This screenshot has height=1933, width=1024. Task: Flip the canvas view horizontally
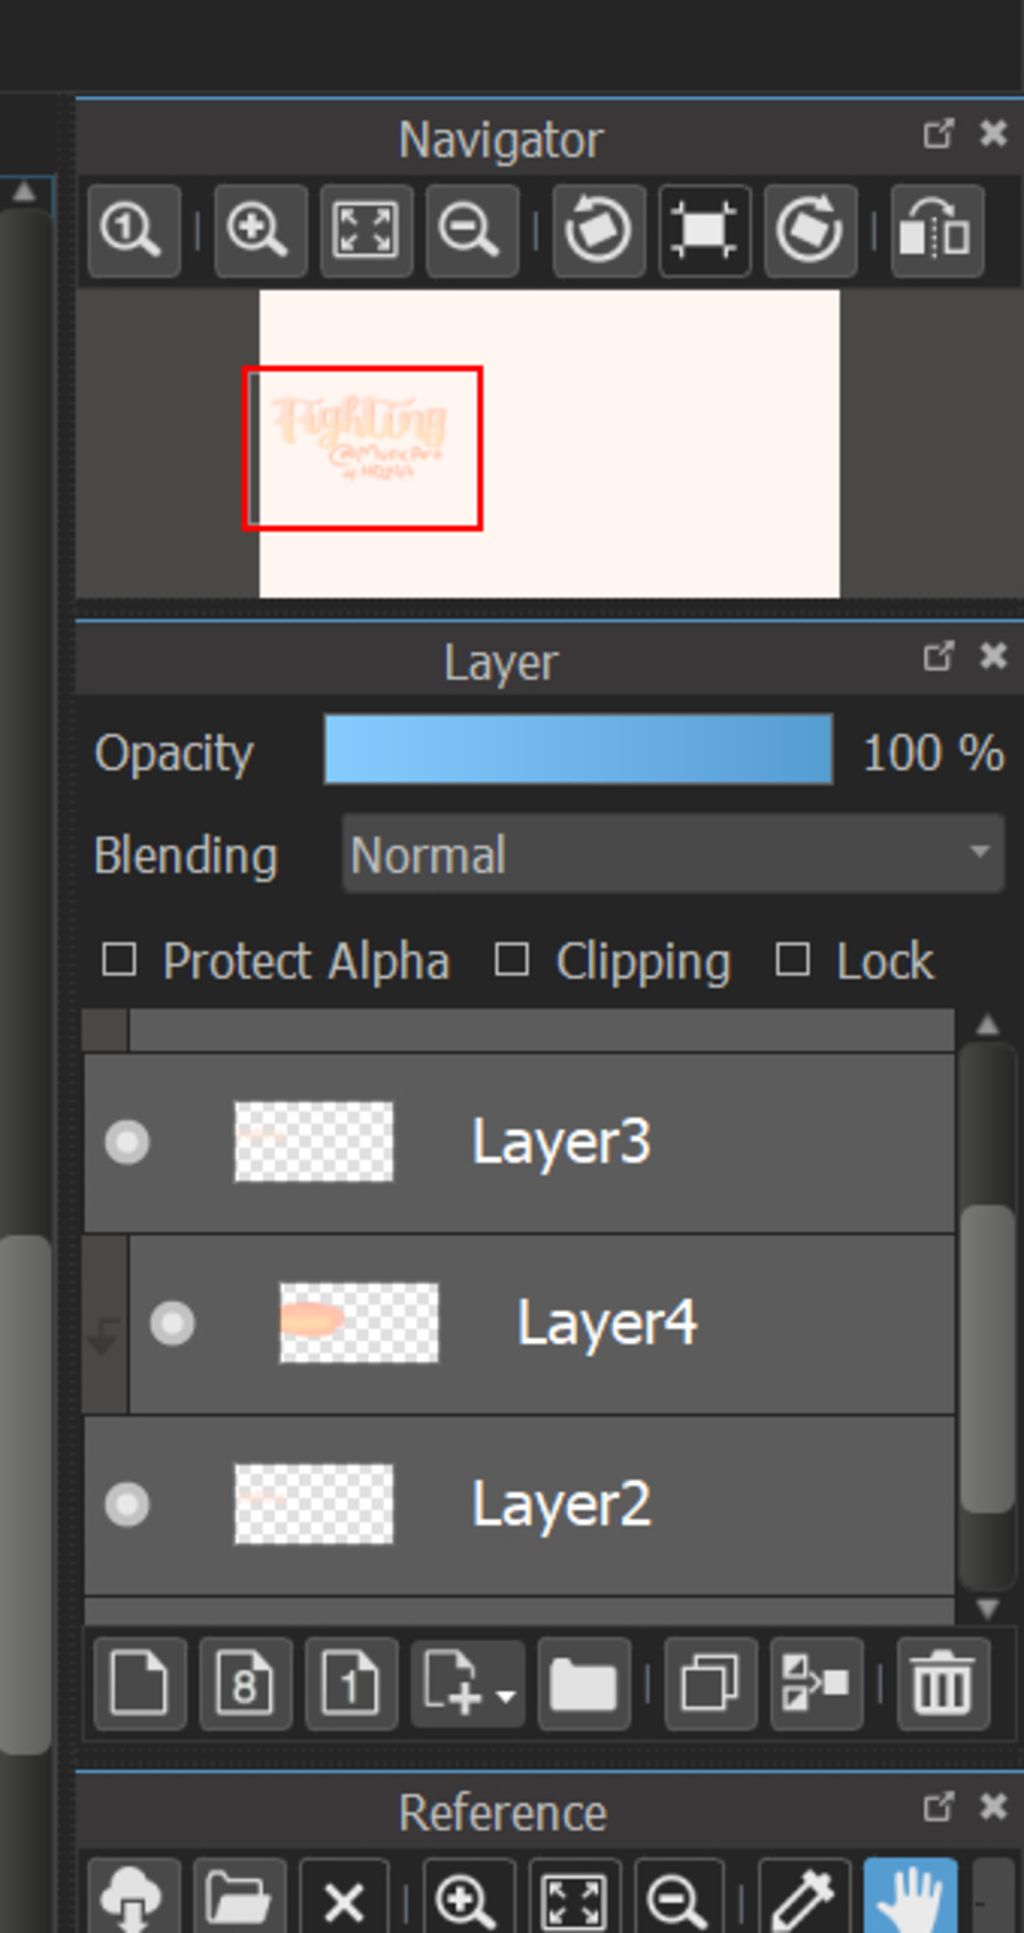936,231
